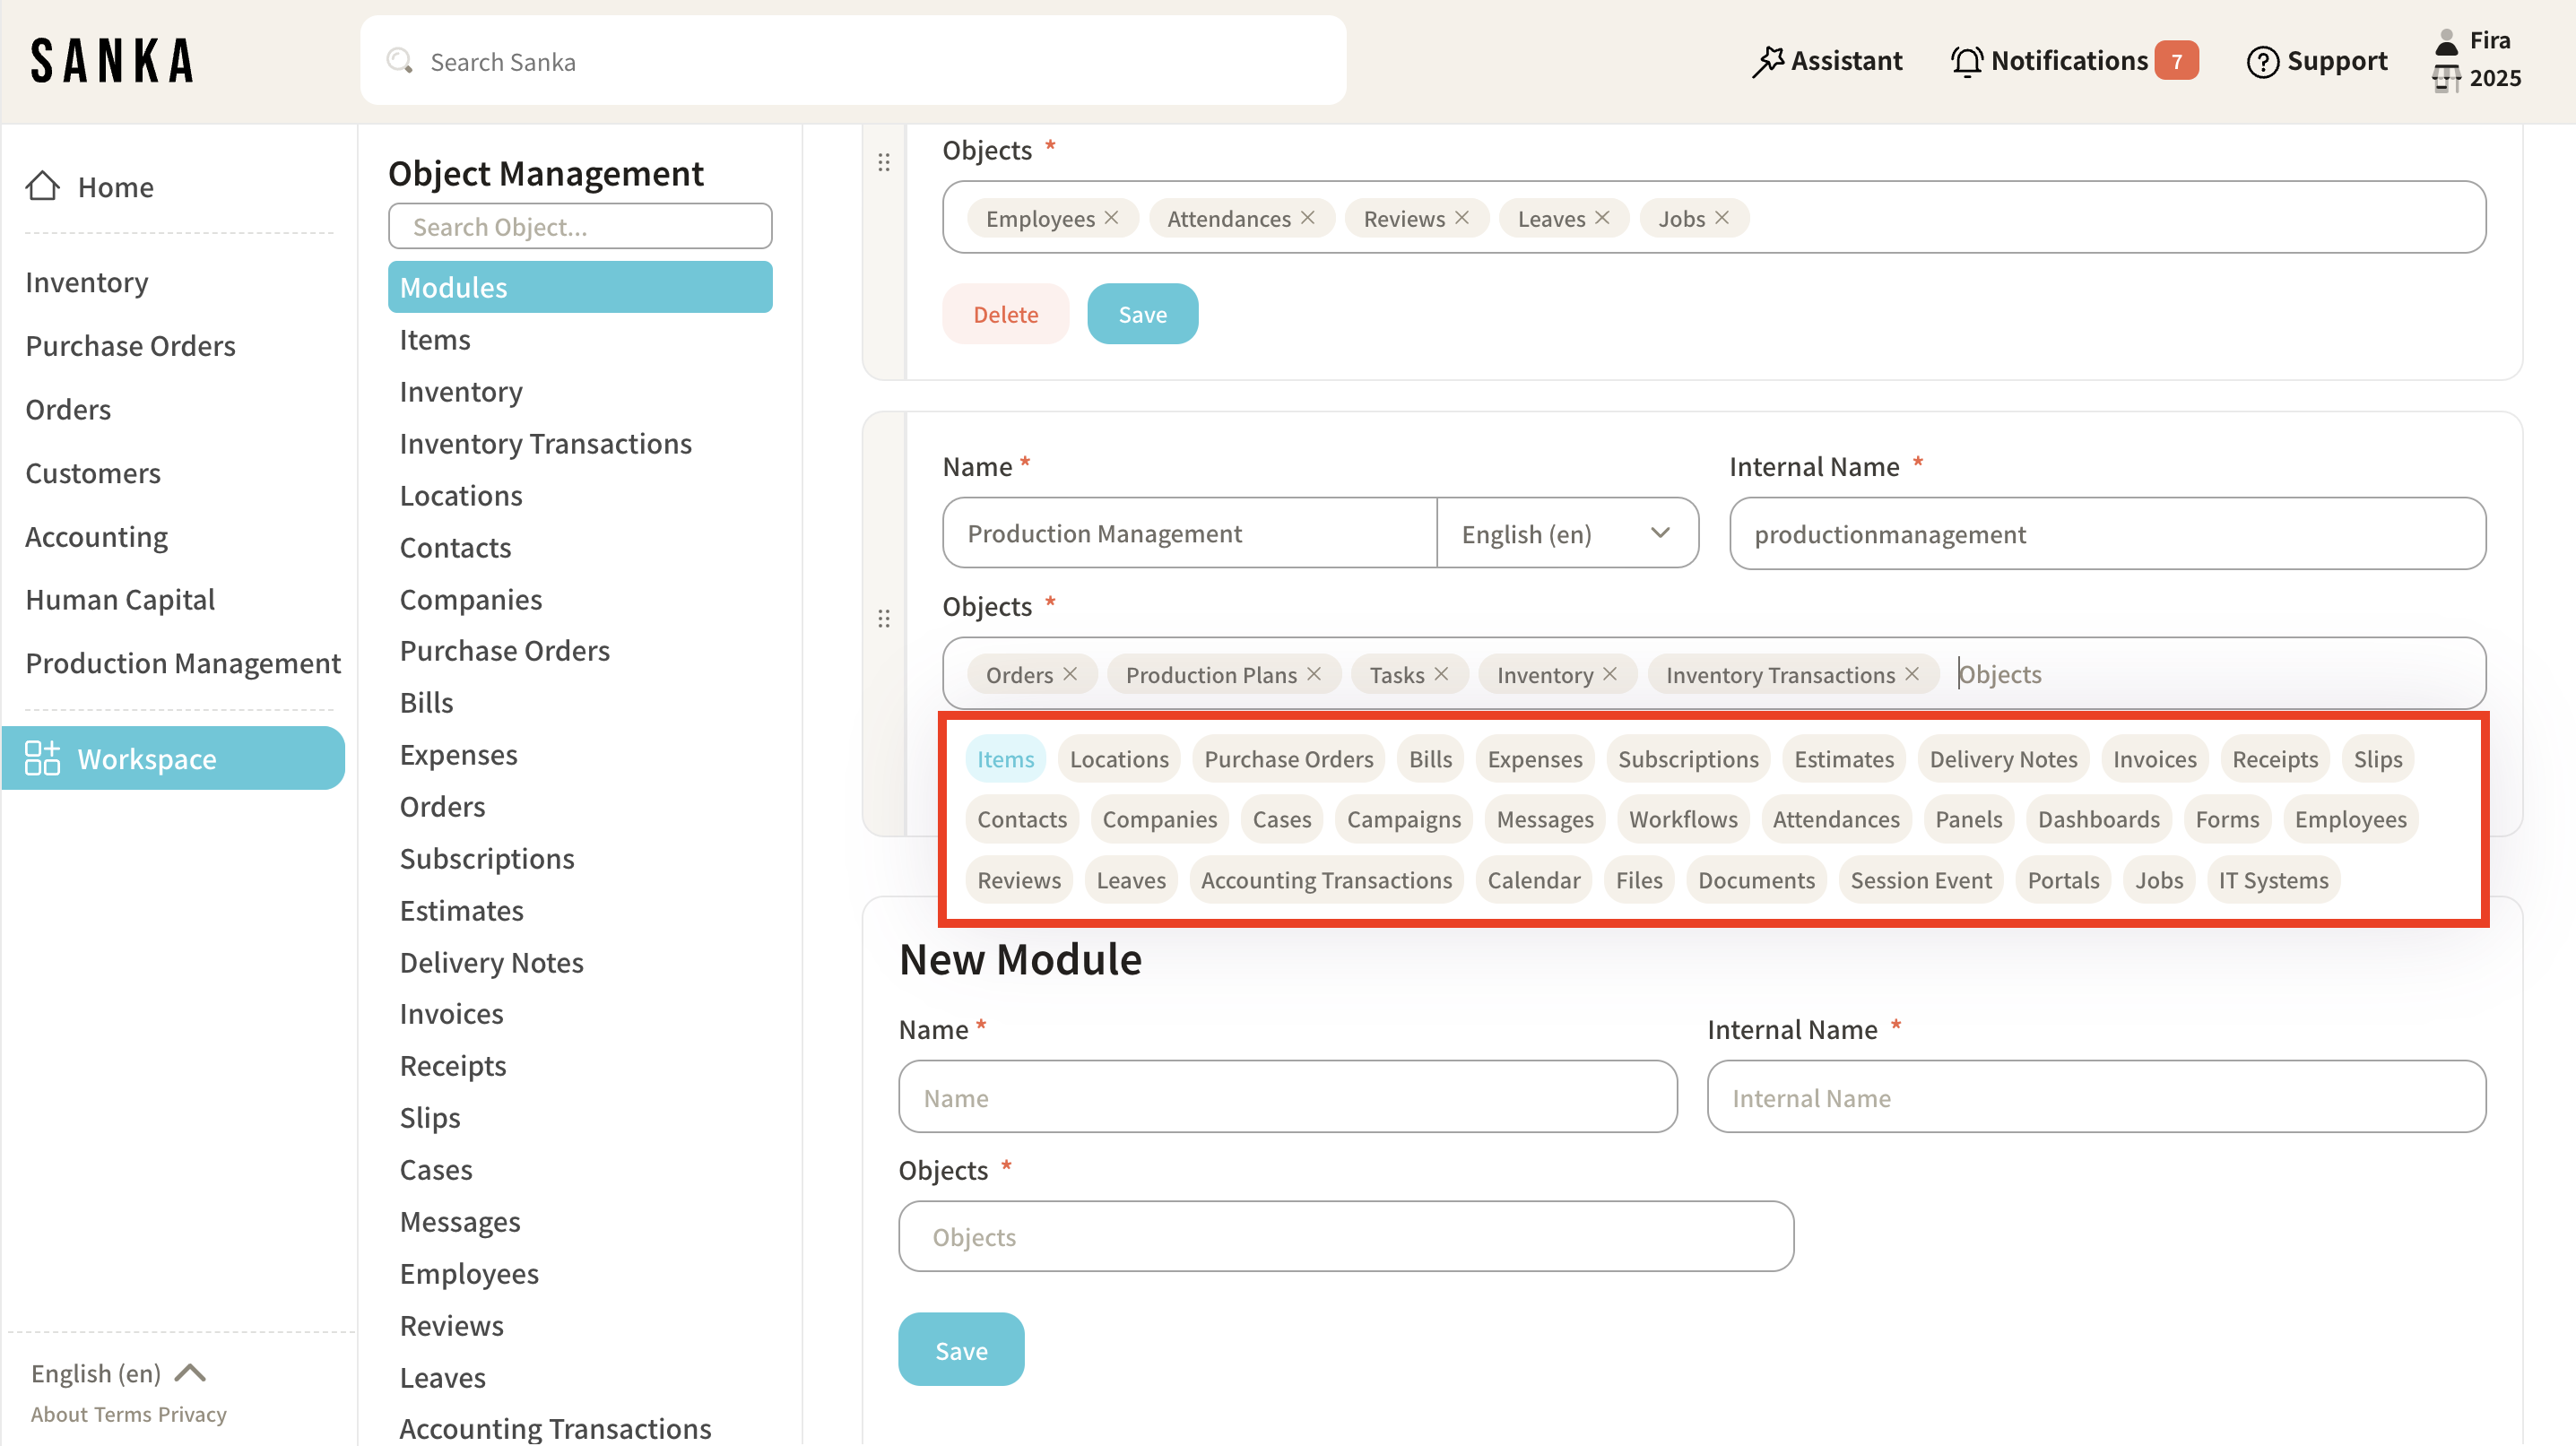Remove the Tasks object tag
2576x1446 pixels.
(x=1441, y=674)
